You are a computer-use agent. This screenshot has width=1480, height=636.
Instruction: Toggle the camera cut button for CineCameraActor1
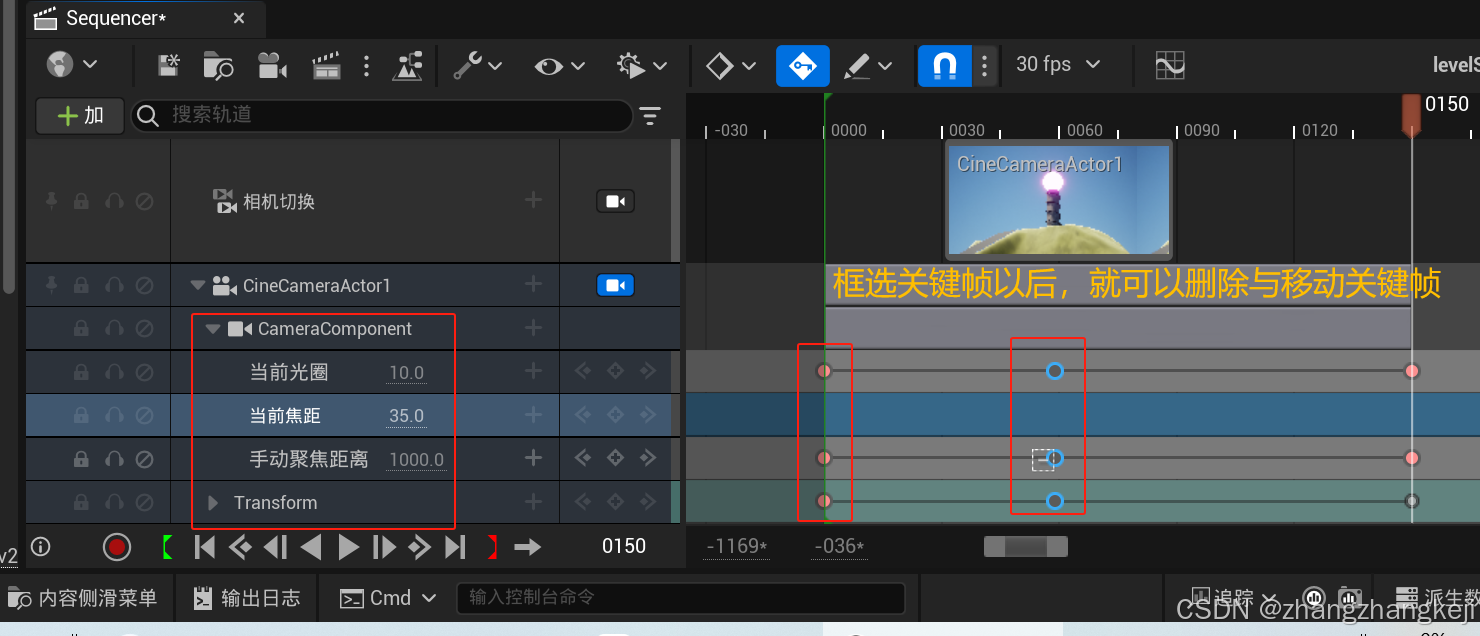(x=617, y=284)
